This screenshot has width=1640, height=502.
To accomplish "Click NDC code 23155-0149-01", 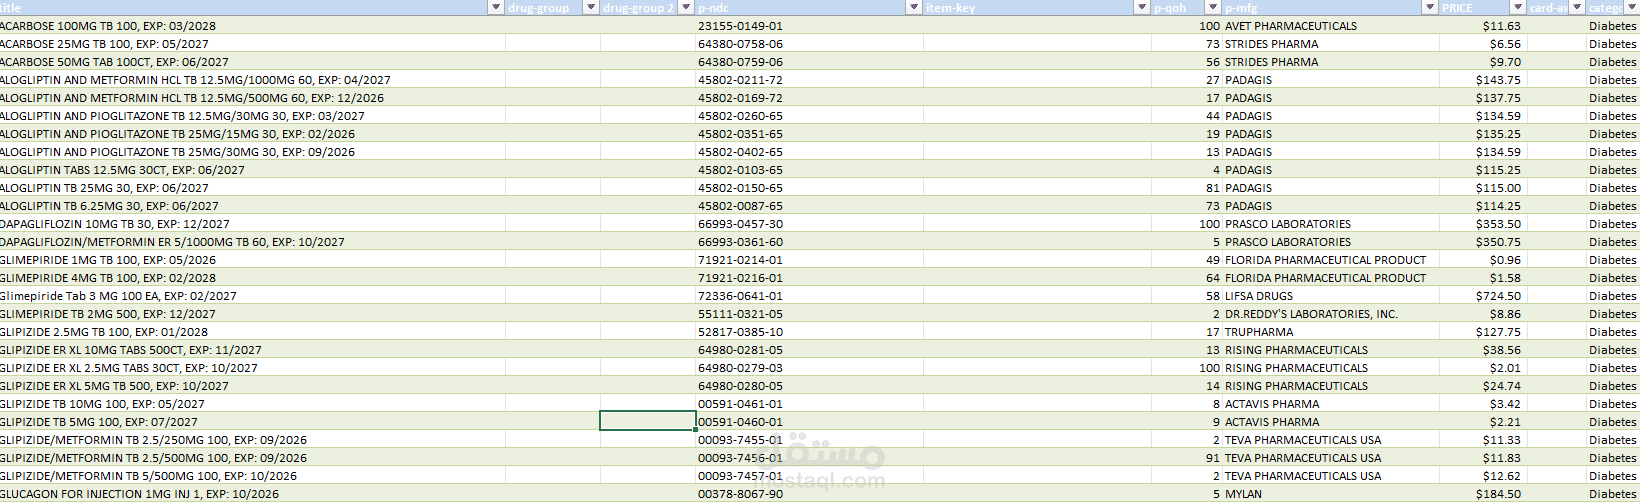I will pyautogui.click(x=740, y=26).
